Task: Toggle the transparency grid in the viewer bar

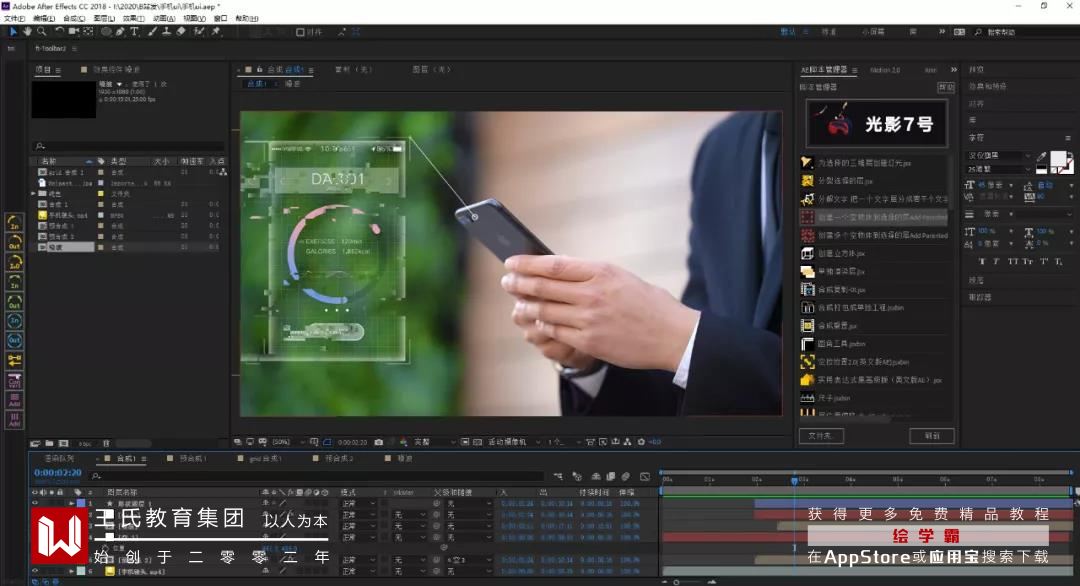Action: pos(477,442)
